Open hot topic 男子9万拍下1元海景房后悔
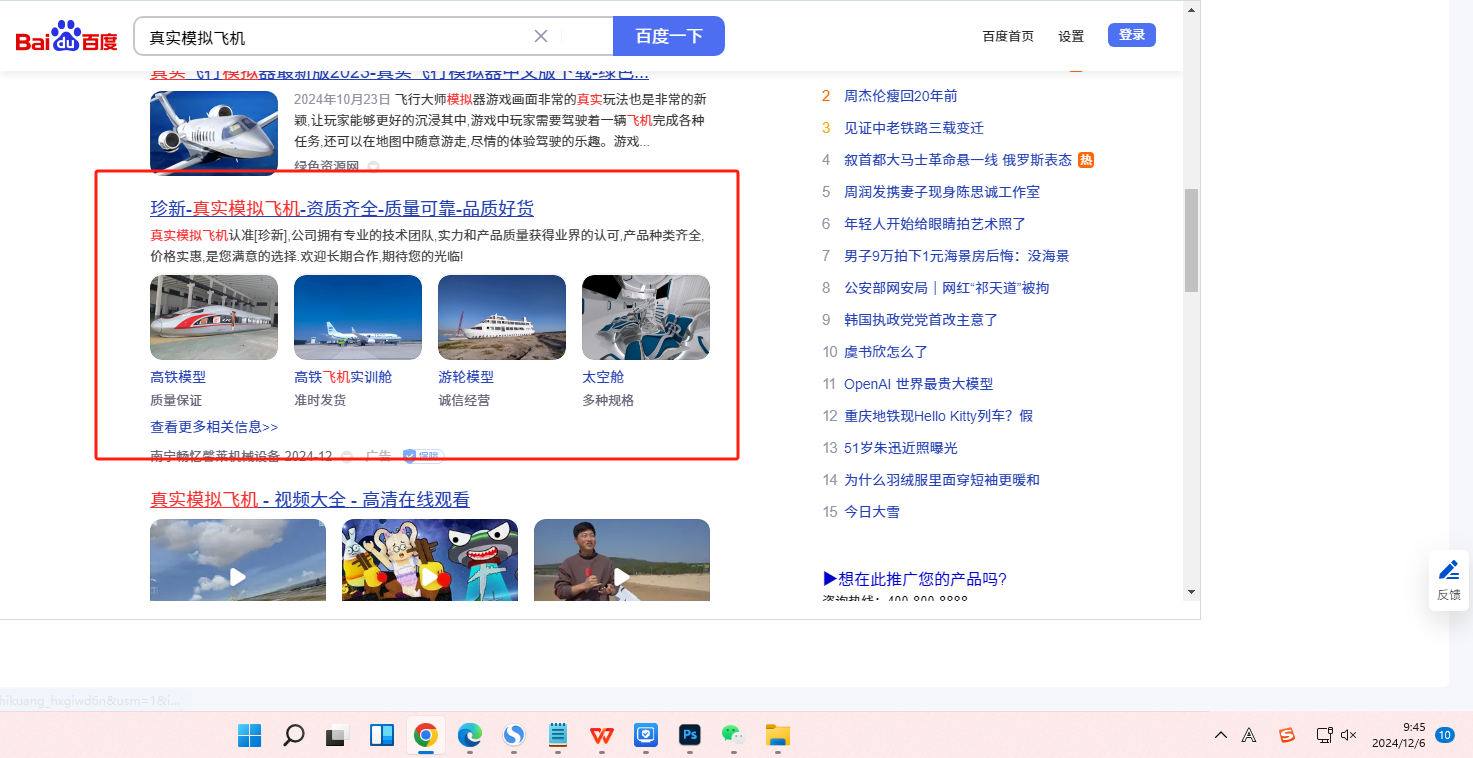This screenshot has height=758, width=1473. pos(957,256)
